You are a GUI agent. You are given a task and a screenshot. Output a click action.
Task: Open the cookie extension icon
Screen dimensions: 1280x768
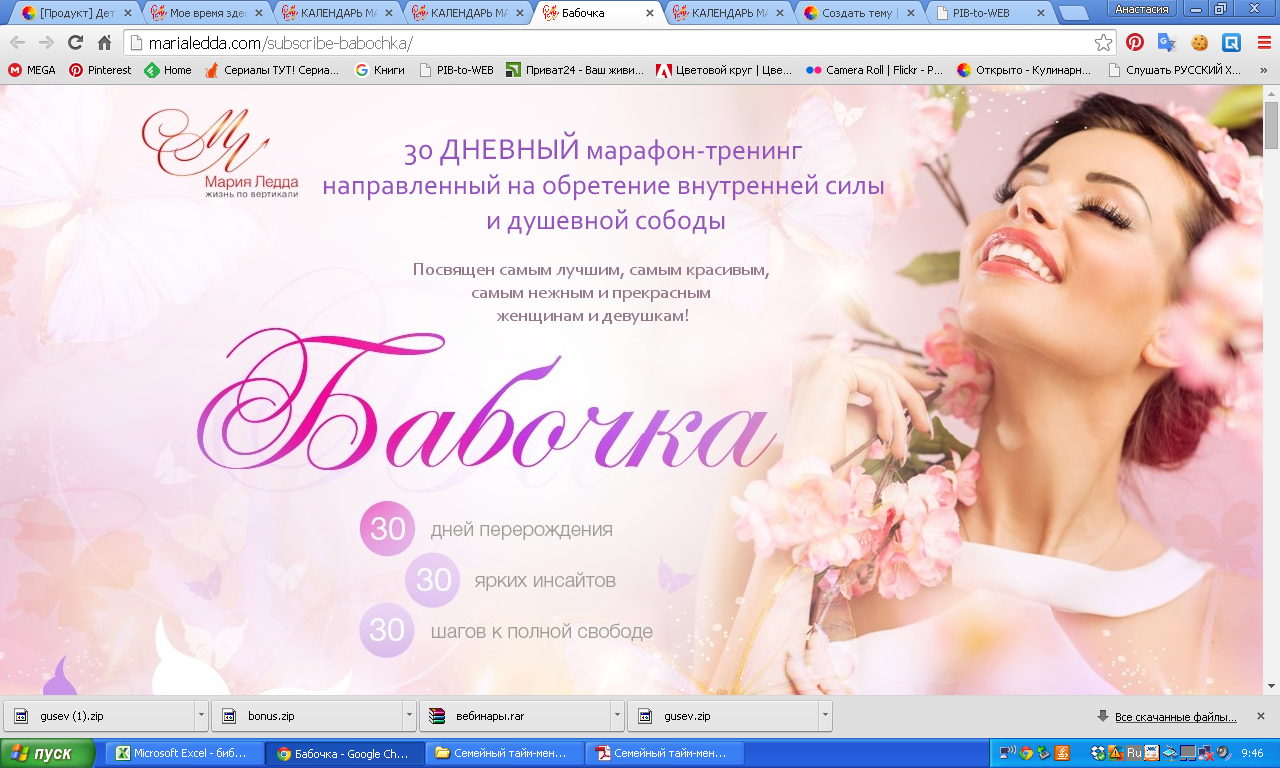[1199, 43]
